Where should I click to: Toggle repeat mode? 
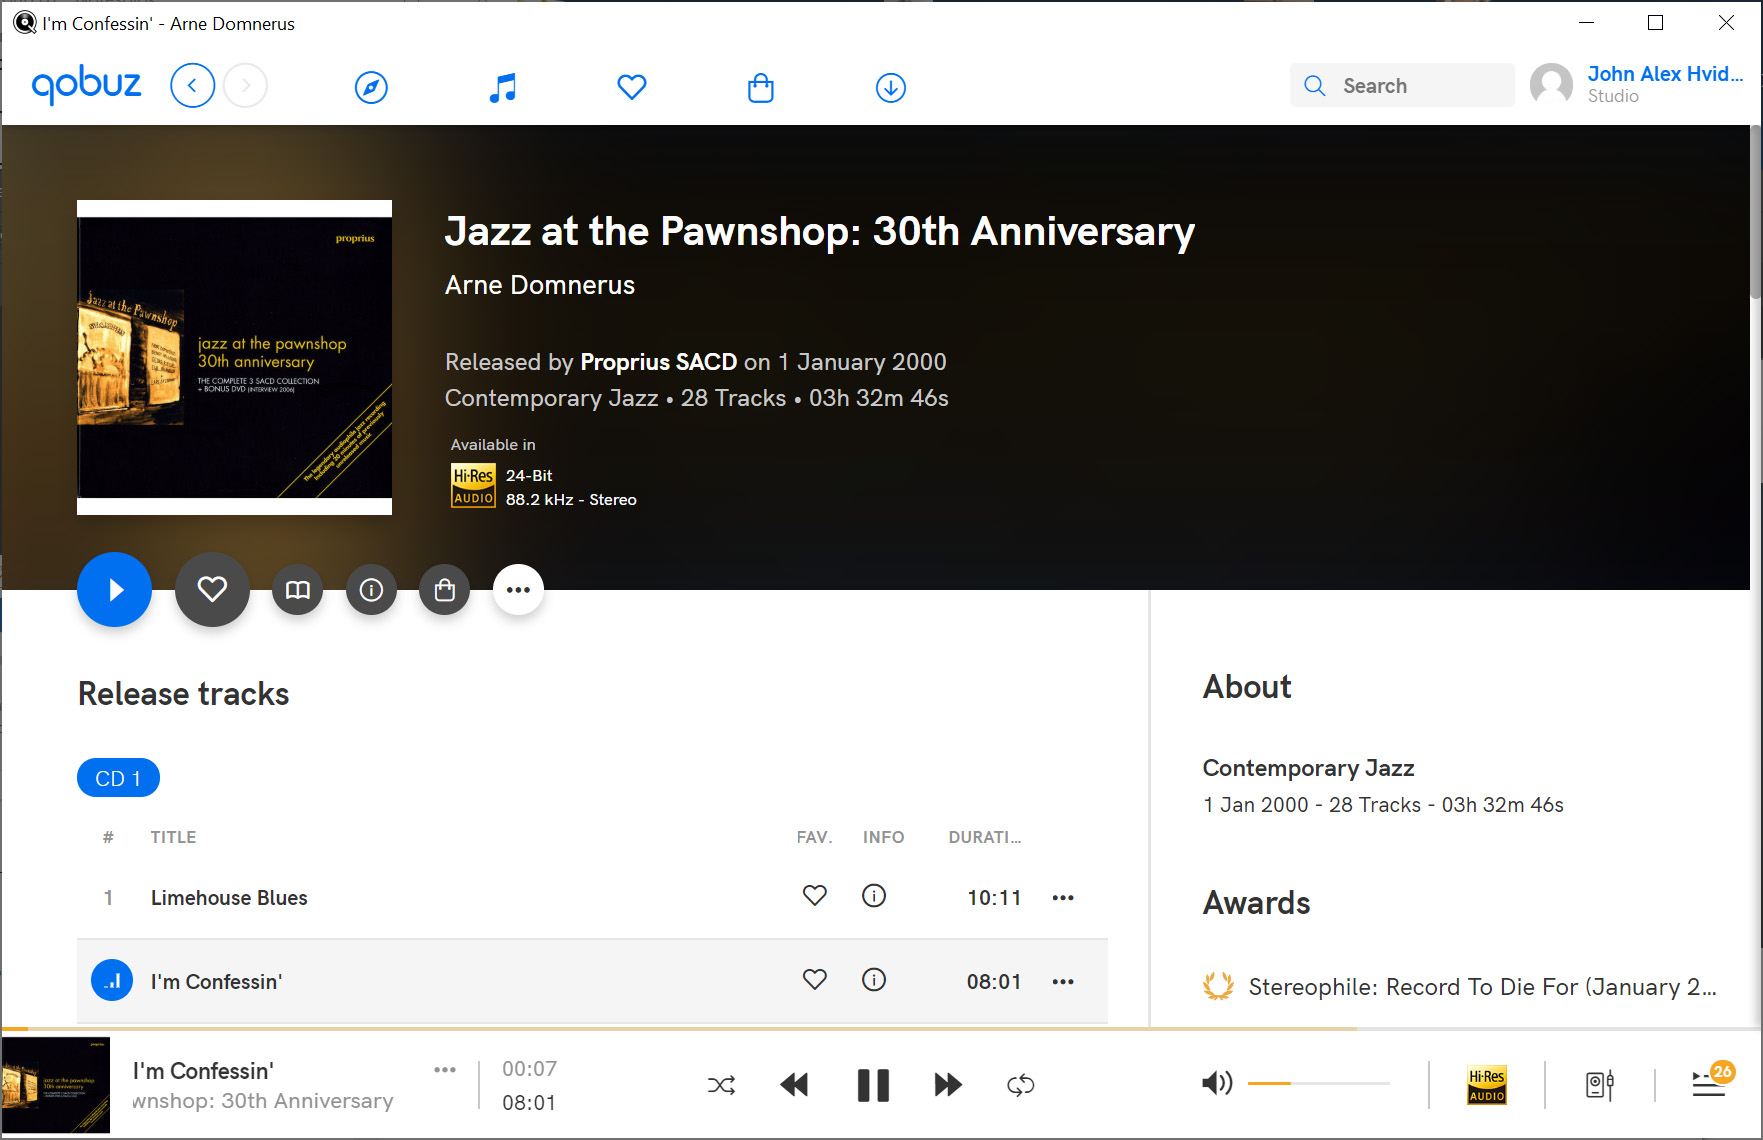coord(1021,1085)
